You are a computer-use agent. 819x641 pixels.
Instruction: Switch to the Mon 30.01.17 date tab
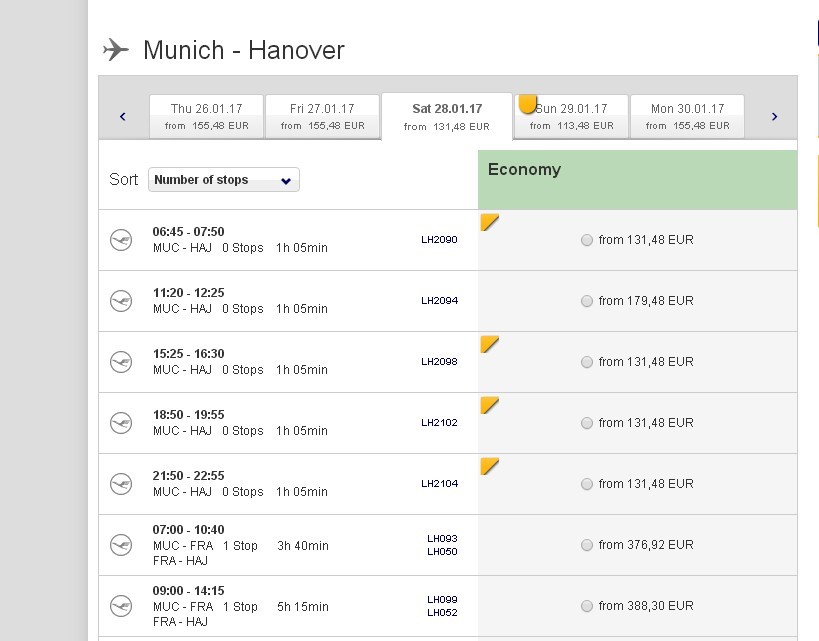pyautogui.click(x=686, y=116)
